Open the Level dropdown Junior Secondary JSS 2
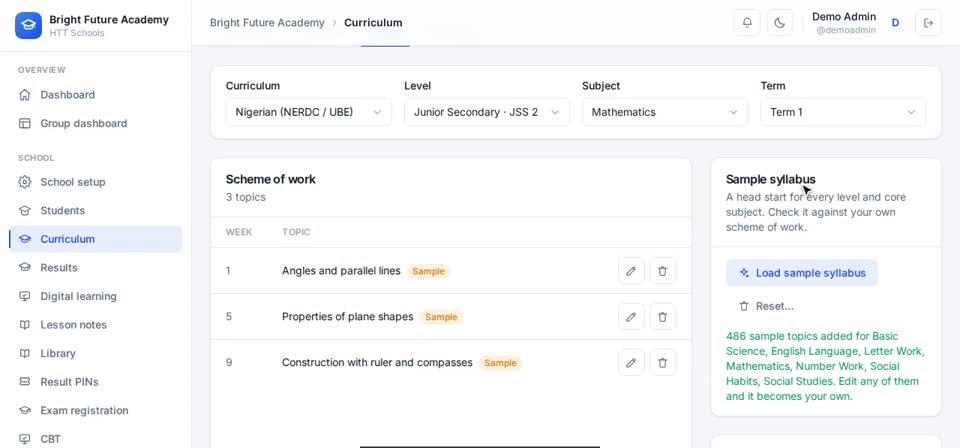 point(487,113)
